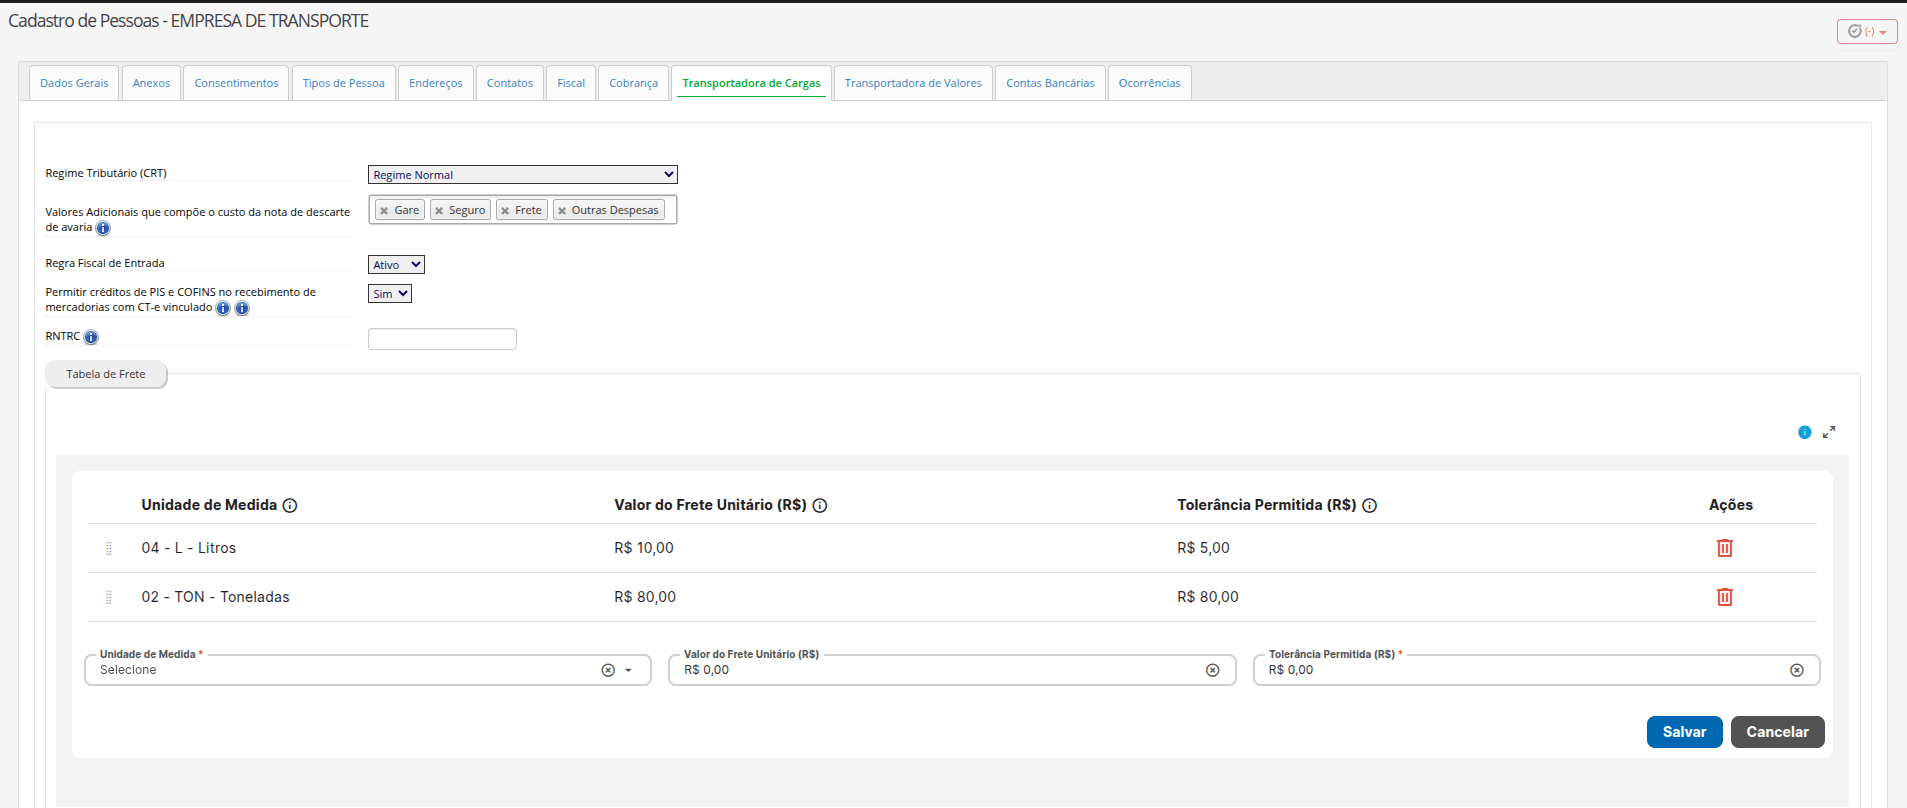Screen dimensions: 1907x808
Task: Click drag handle of Litros row
Action: tap(109, 548)
